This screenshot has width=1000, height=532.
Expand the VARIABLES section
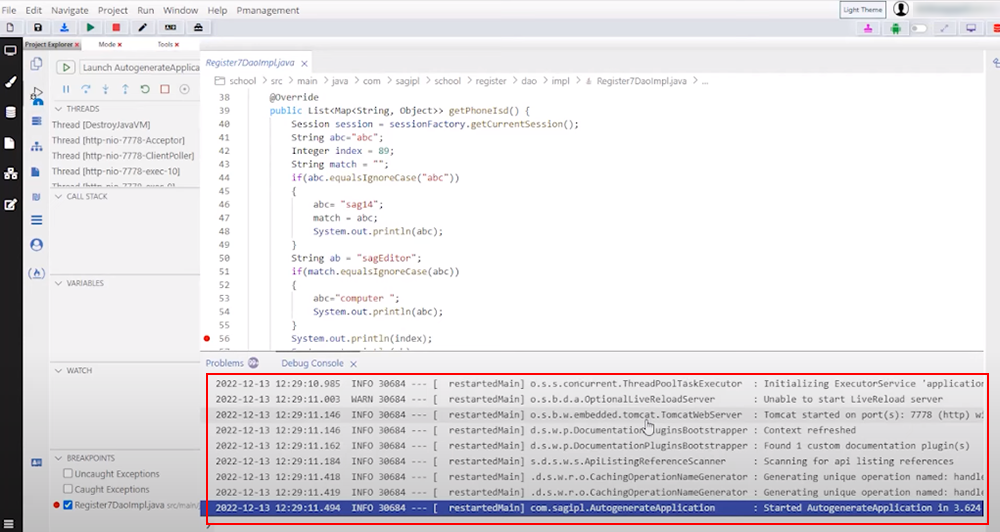59,284
